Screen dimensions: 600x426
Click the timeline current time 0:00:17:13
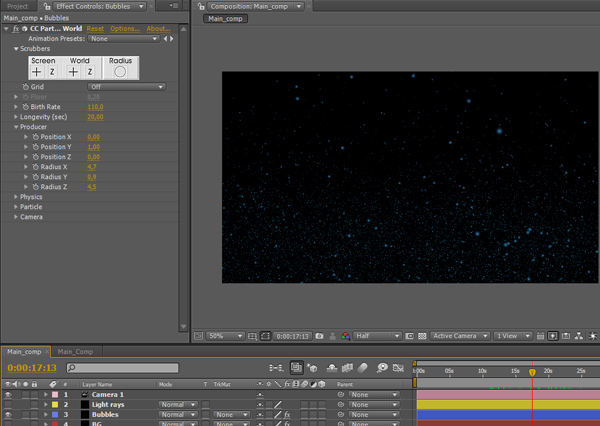point(32,367)
